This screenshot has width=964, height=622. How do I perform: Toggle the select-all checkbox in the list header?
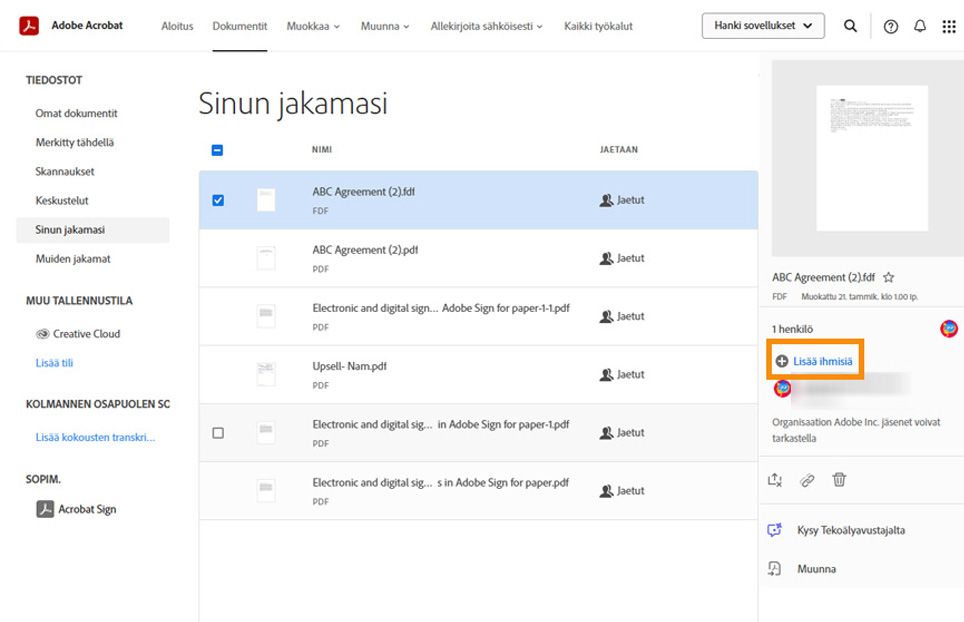216,149
